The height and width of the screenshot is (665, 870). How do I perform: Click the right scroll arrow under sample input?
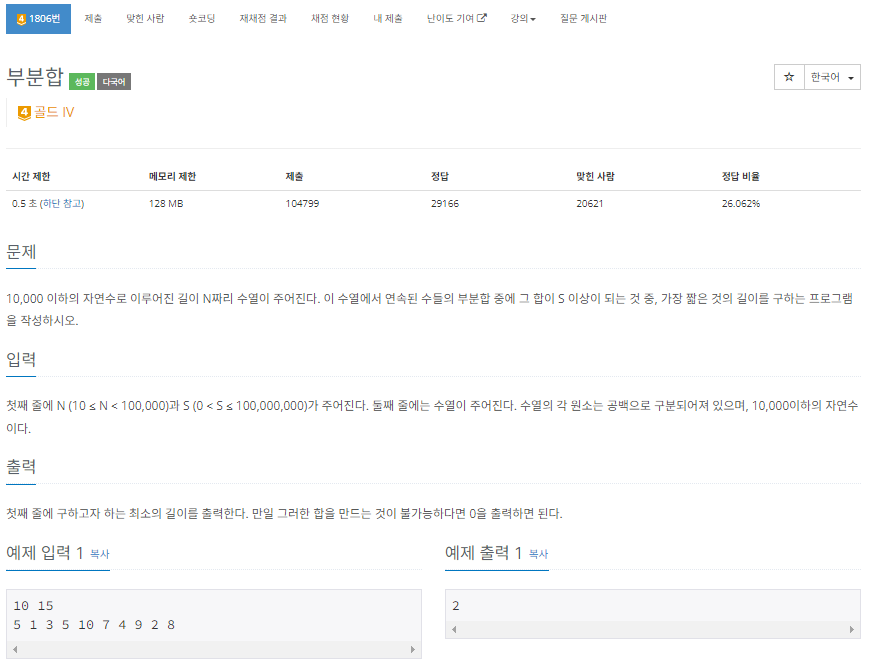412,649
